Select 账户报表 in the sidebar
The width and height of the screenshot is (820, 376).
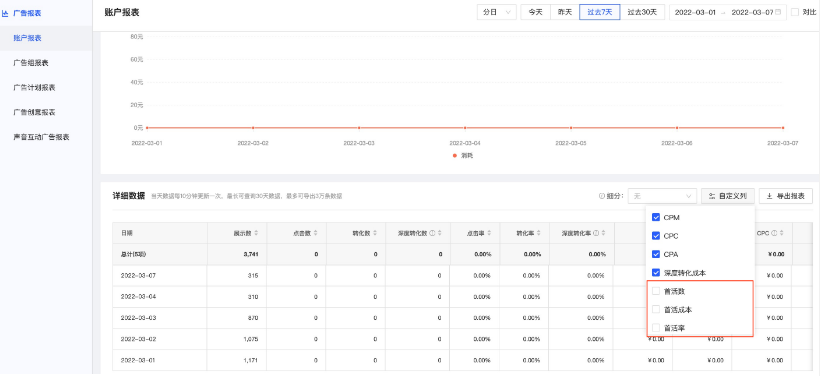(46, 38)
